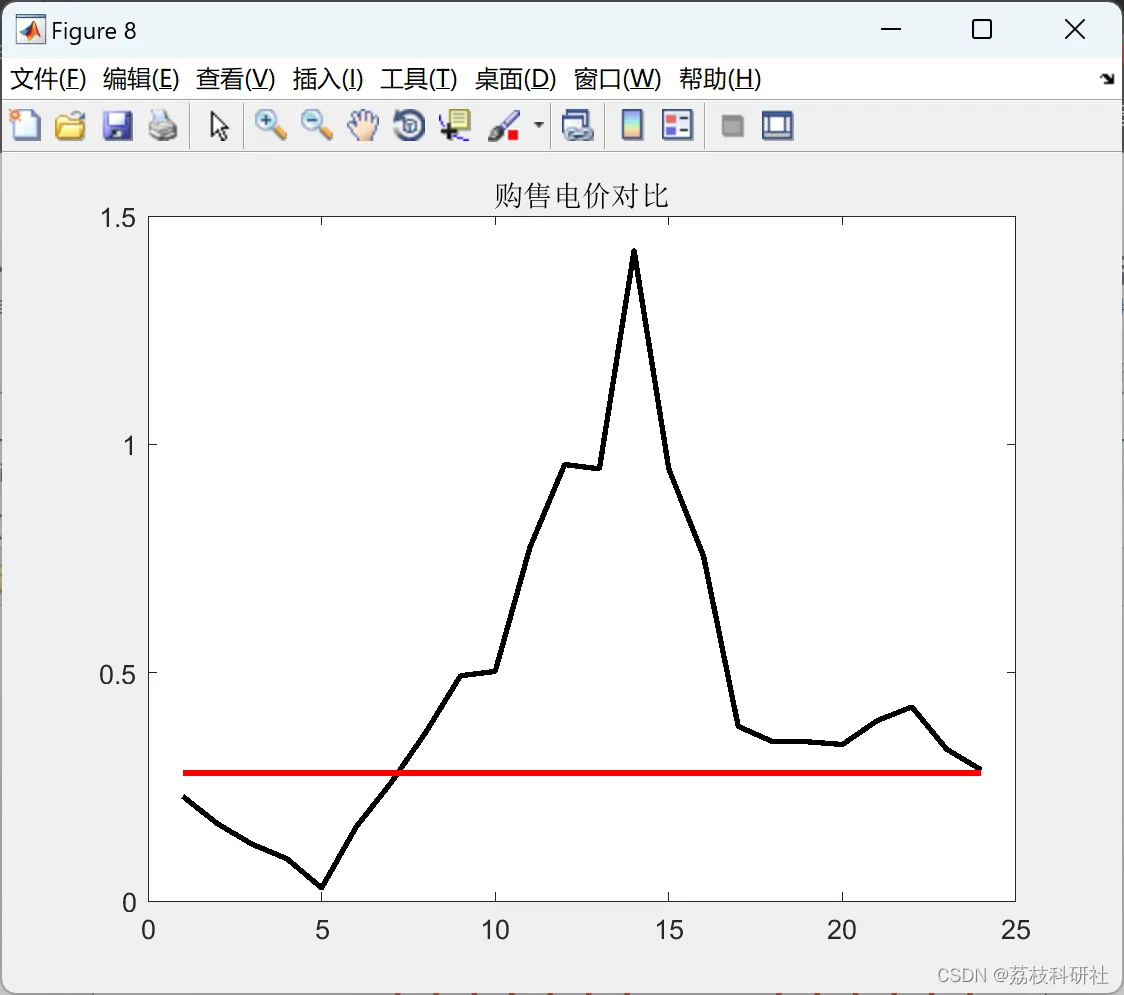1124x995 pixels.
Task: Click the Link Plot icon
Action: pos(578,125)
